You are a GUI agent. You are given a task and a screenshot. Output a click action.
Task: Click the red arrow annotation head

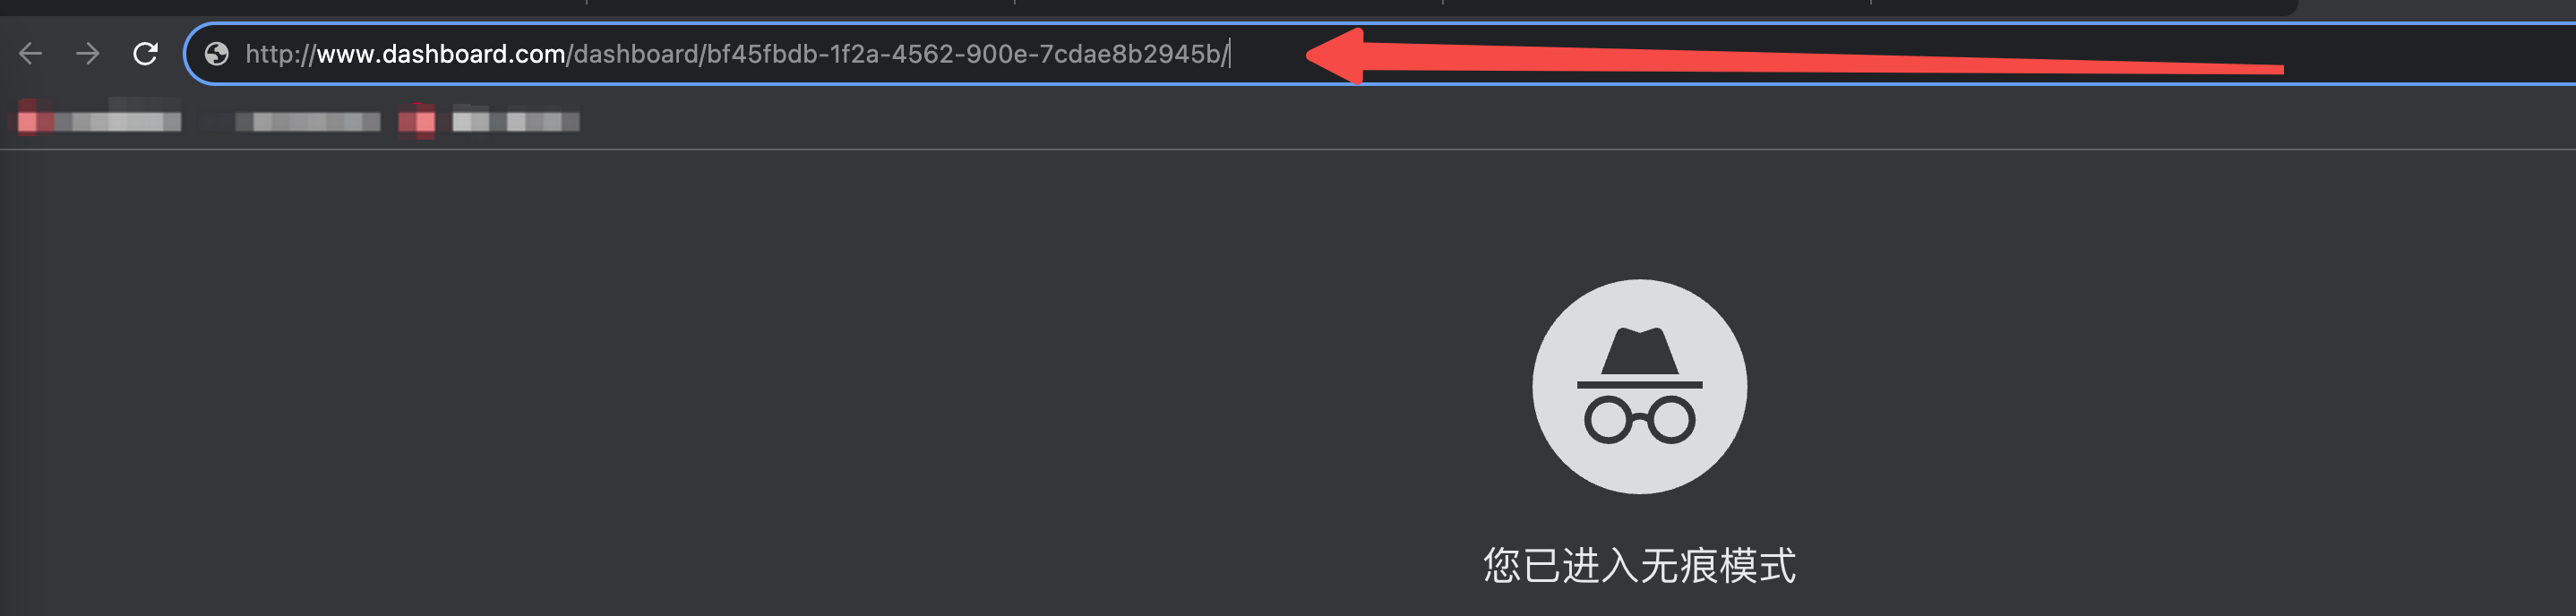pyautogui.click(x=1336, y=55)
